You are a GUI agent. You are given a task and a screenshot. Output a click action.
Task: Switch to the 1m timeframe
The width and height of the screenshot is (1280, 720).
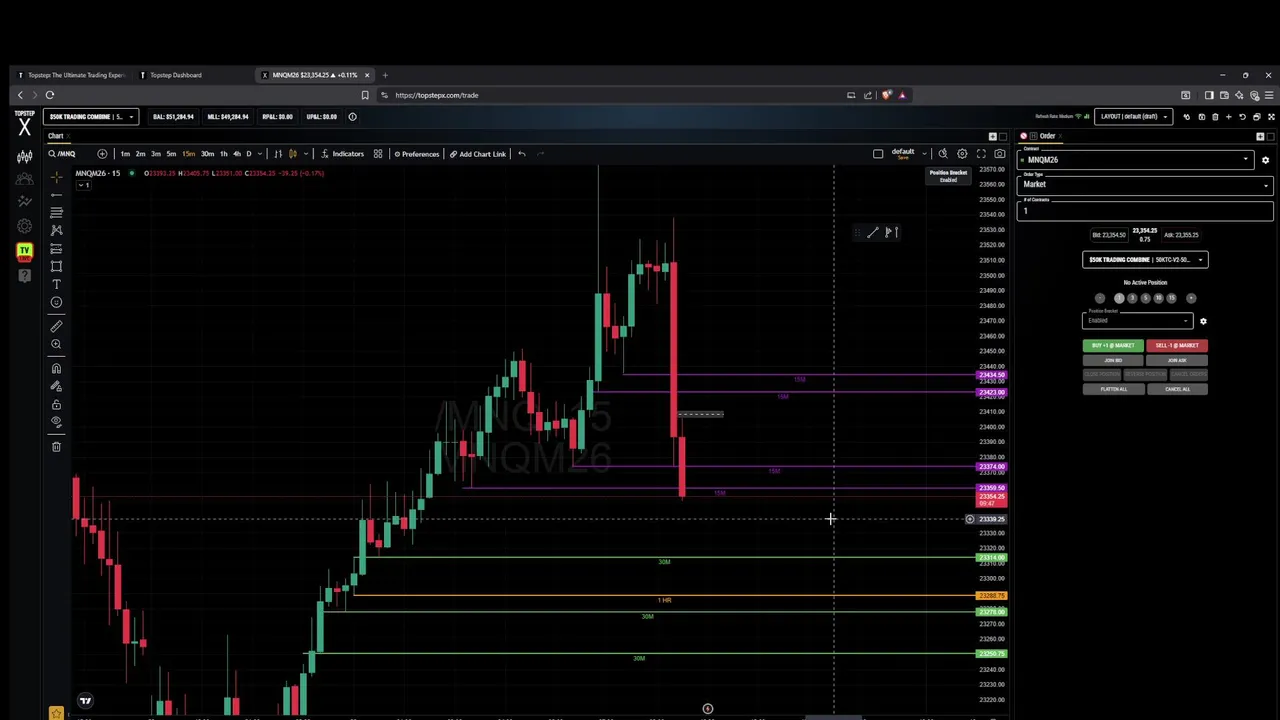point(125,154)
